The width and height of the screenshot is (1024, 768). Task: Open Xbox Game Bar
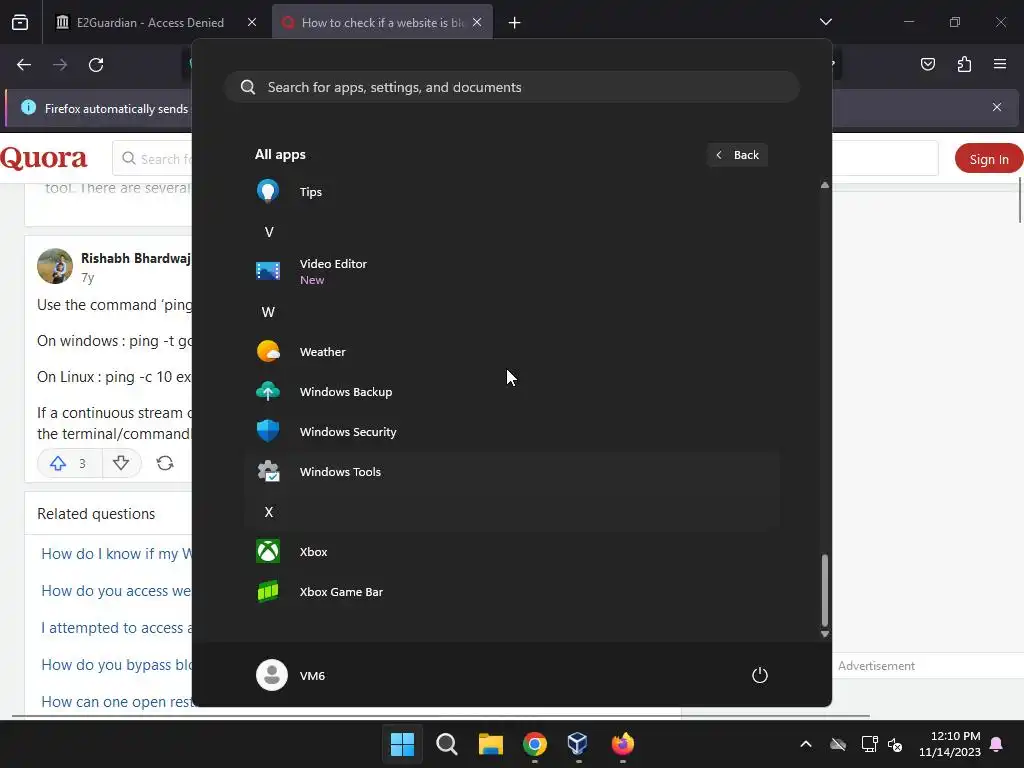511,592
